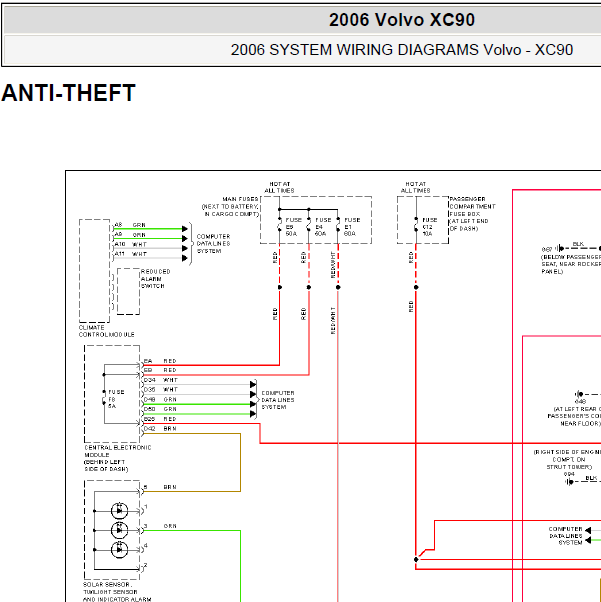Click the 'REDUCED ALARM SWITCH' label
The width and height of the screenshot is (601, 602).
[x=156, y=279]
